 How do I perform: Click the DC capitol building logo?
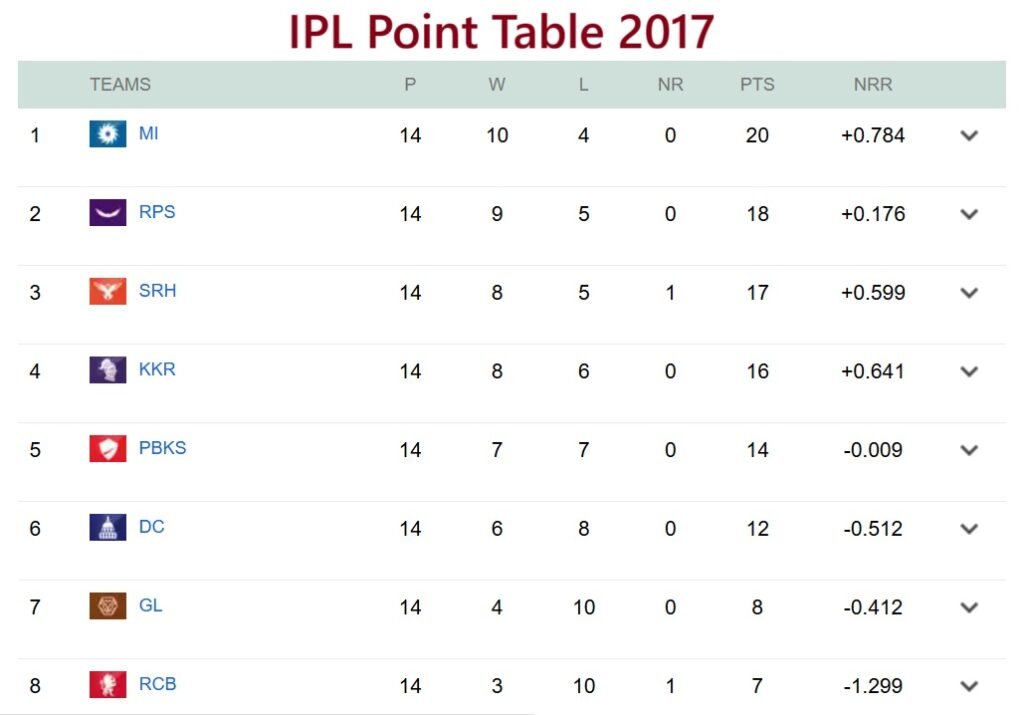pyautogui.click(x=108, y=526)
